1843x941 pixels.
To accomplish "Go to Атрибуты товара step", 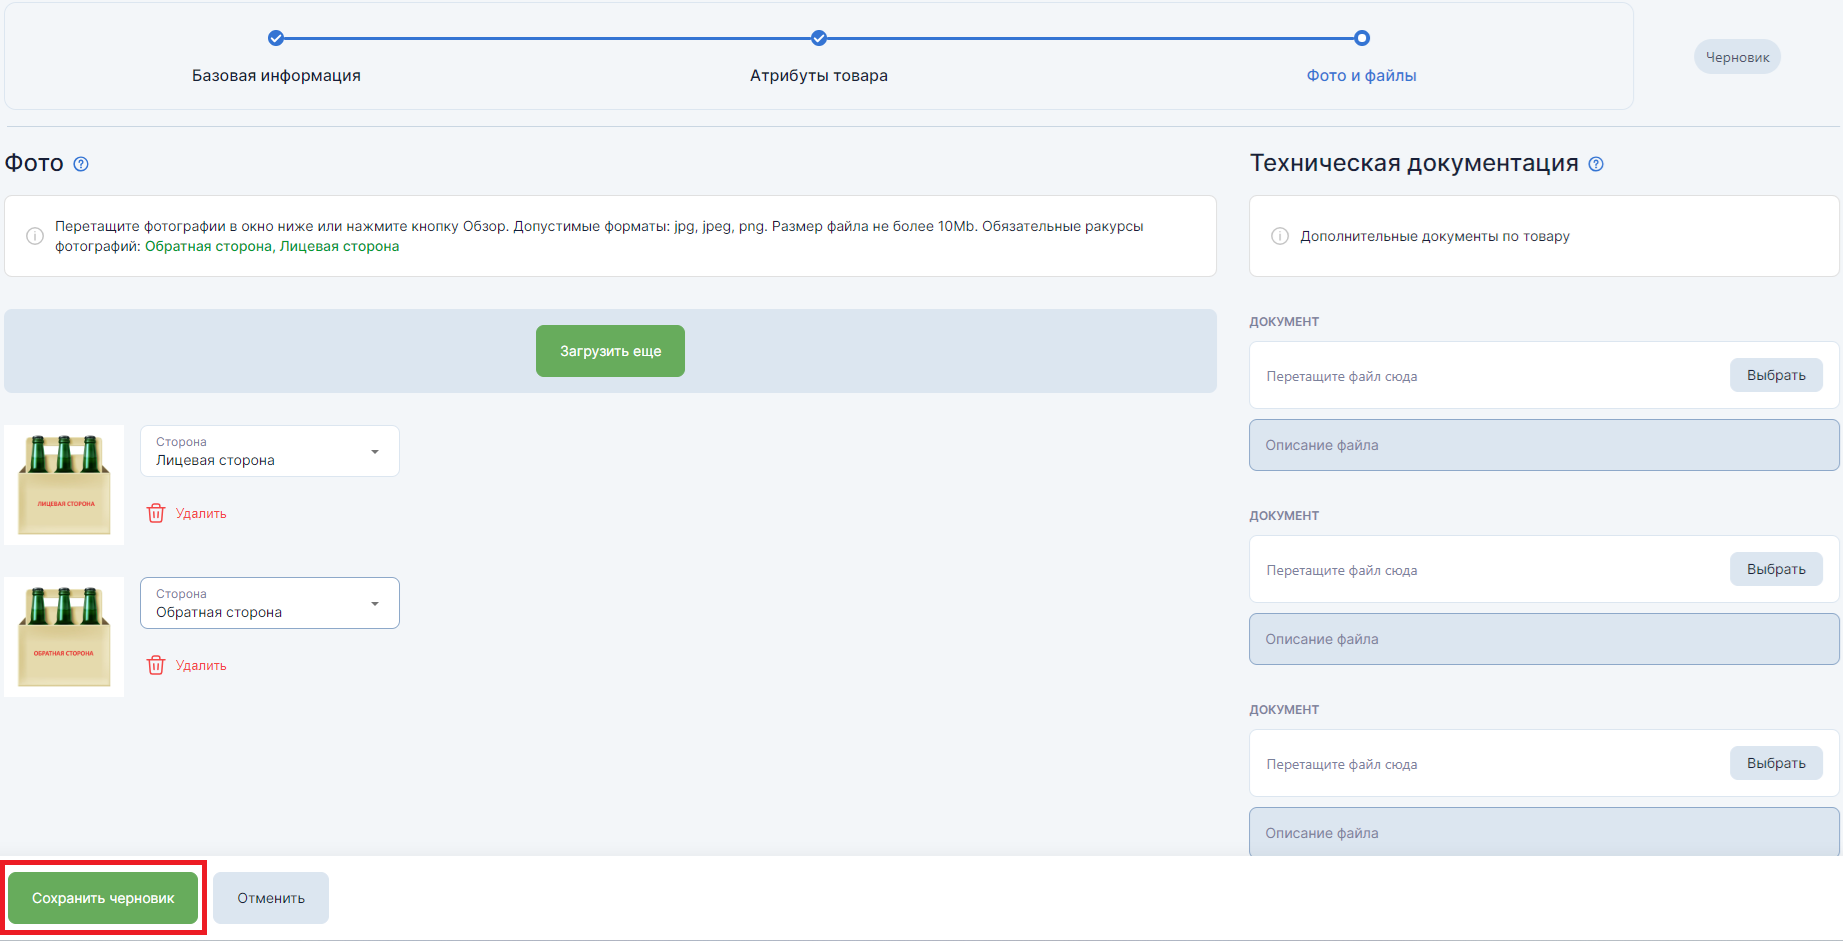I will 819,75.
